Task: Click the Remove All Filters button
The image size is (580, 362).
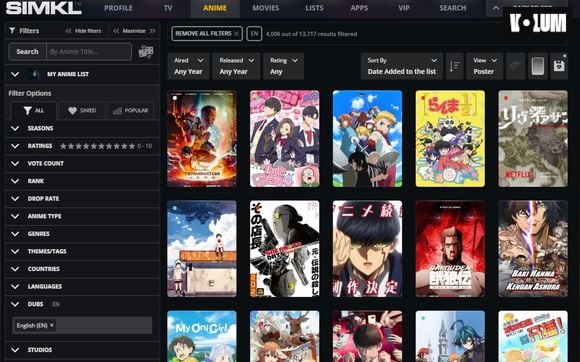Action: [207, 34]
